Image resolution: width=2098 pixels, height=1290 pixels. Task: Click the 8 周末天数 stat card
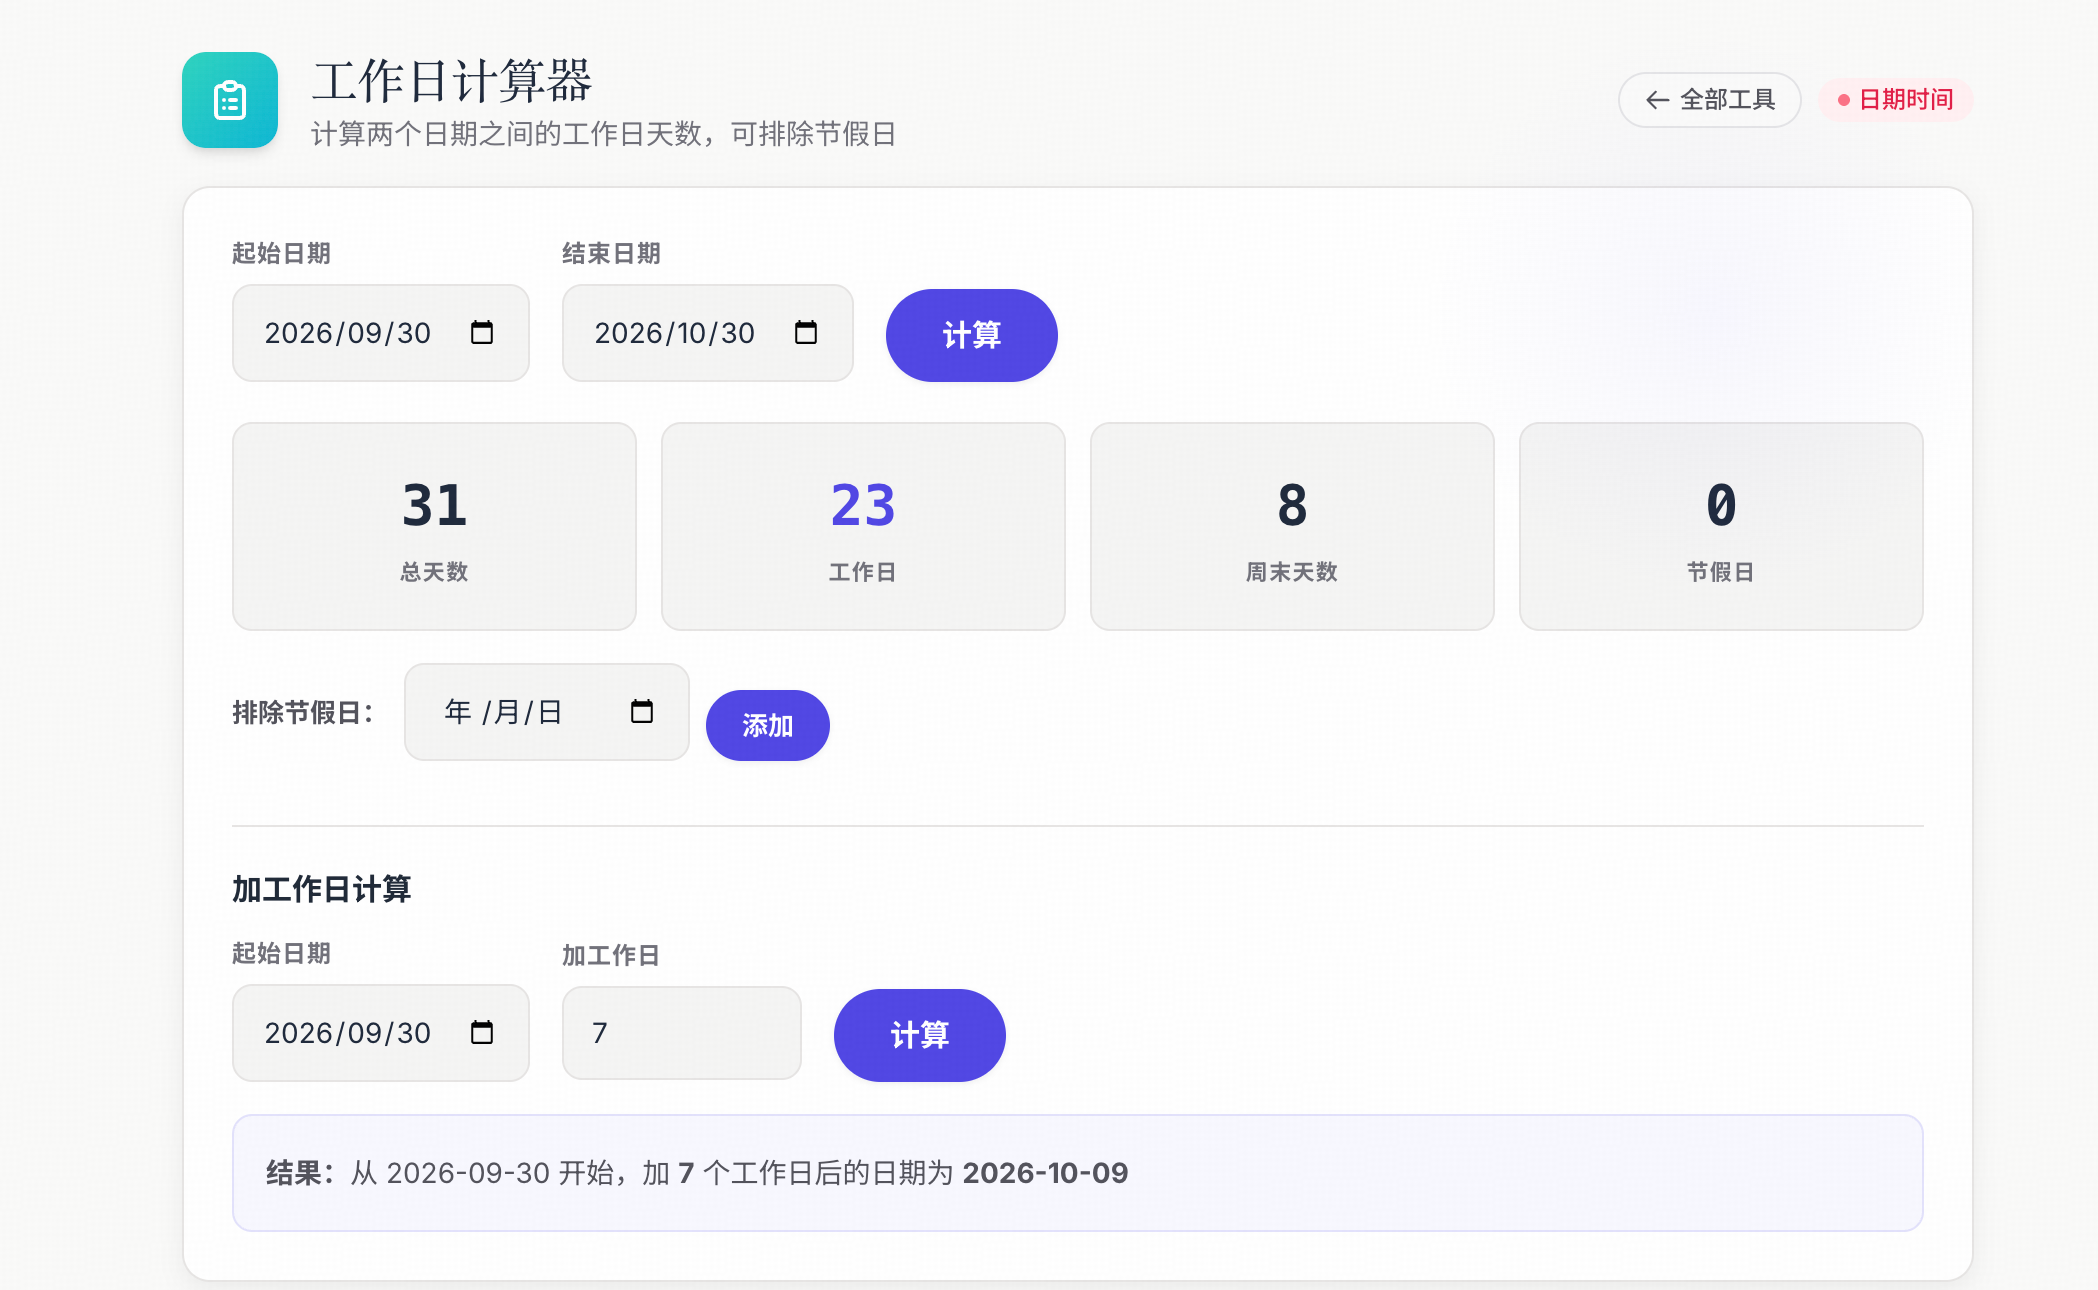coord(1292,526)
